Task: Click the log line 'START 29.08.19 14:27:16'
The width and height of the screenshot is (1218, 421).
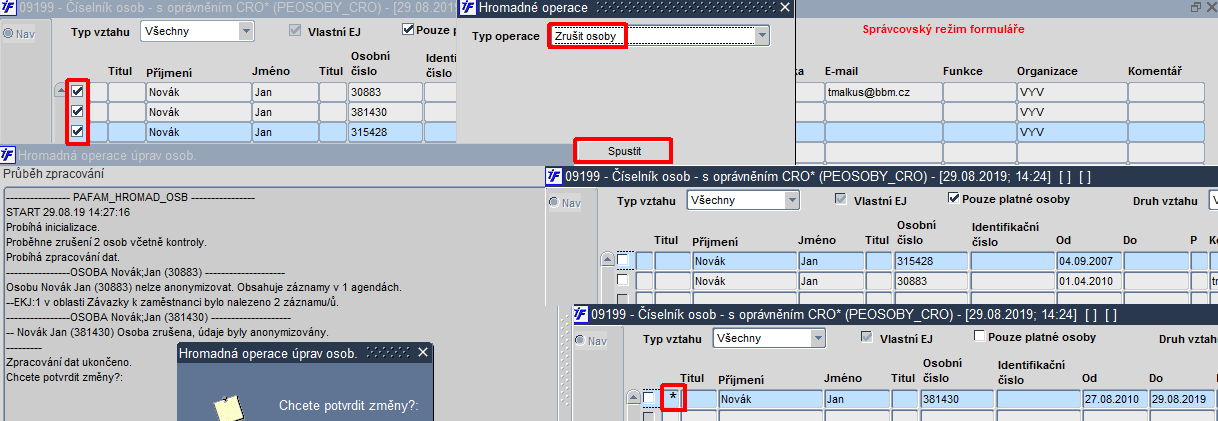Action: [x=68, y=213]
